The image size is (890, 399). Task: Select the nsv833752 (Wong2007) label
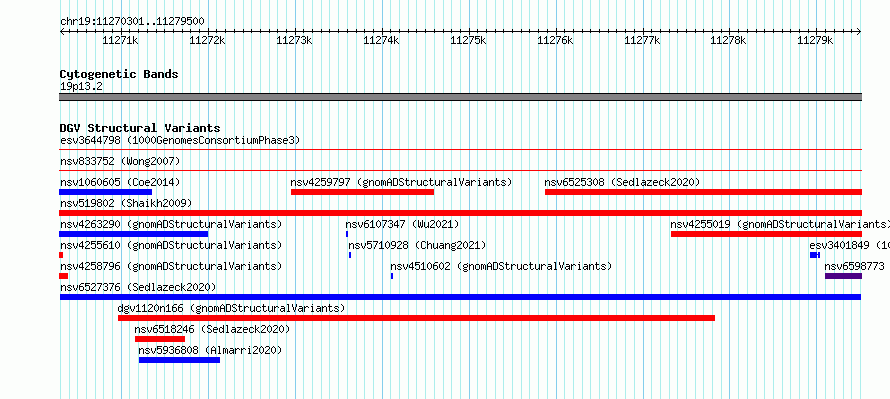pyautogui.click(x=120, y=161)
